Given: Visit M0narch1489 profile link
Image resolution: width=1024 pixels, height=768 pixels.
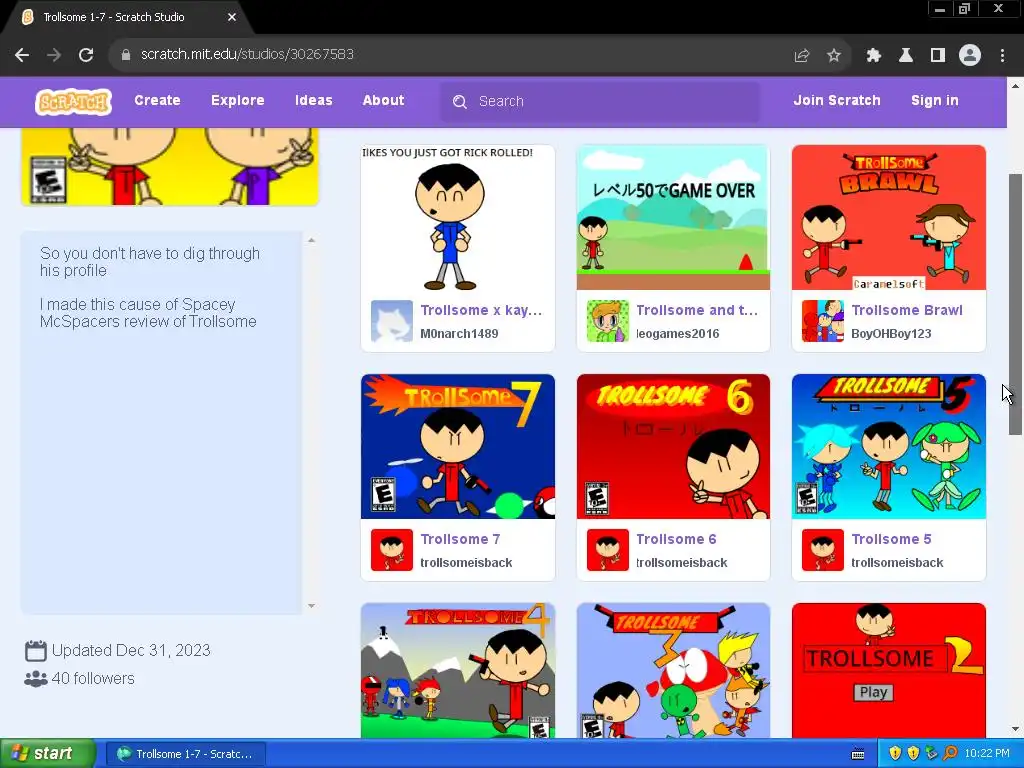Looking at the screenshot, I should 459,334.
